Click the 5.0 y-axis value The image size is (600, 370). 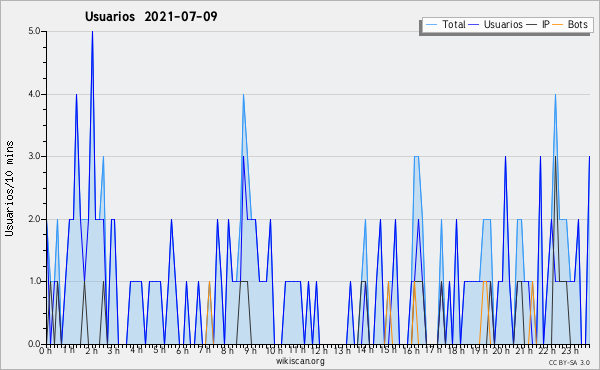pyautogui.click(x=34, y=31)
